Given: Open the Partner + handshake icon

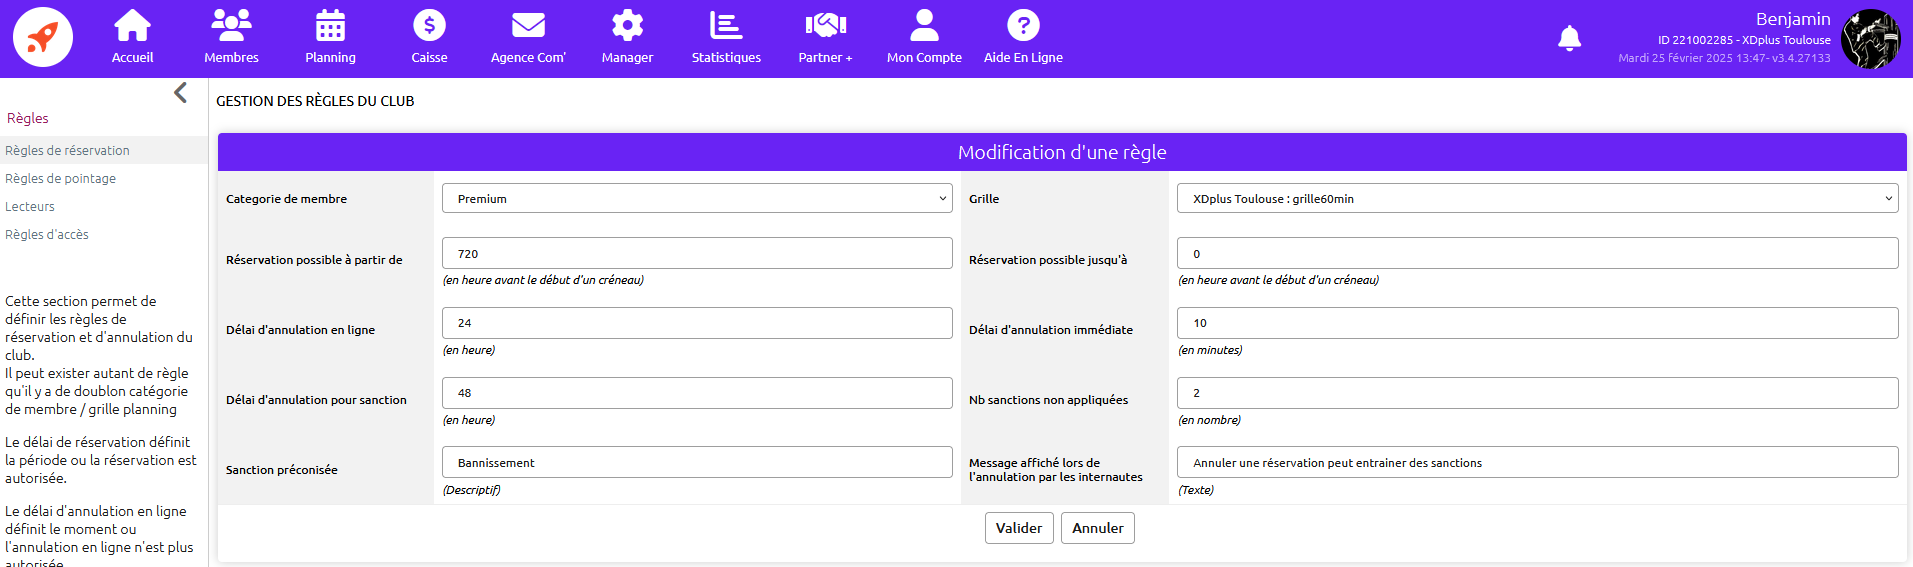Looking at the screenshot, I should (x=825, y=26).
